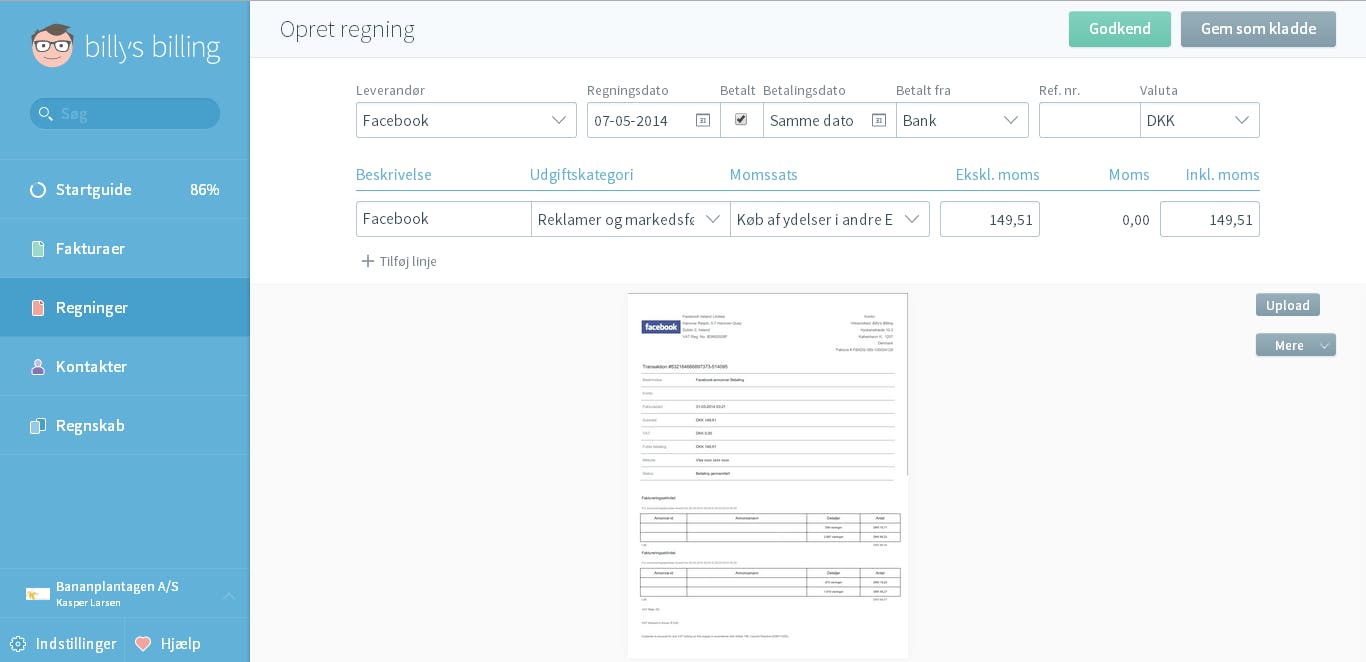
Task: Click the Ekskl. moms amount field
Action: tap(990, 219)
